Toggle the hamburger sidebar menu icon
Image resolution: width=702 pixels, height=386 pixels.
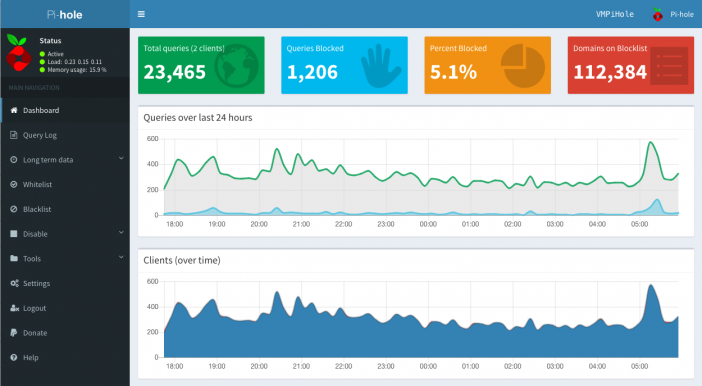141,14
